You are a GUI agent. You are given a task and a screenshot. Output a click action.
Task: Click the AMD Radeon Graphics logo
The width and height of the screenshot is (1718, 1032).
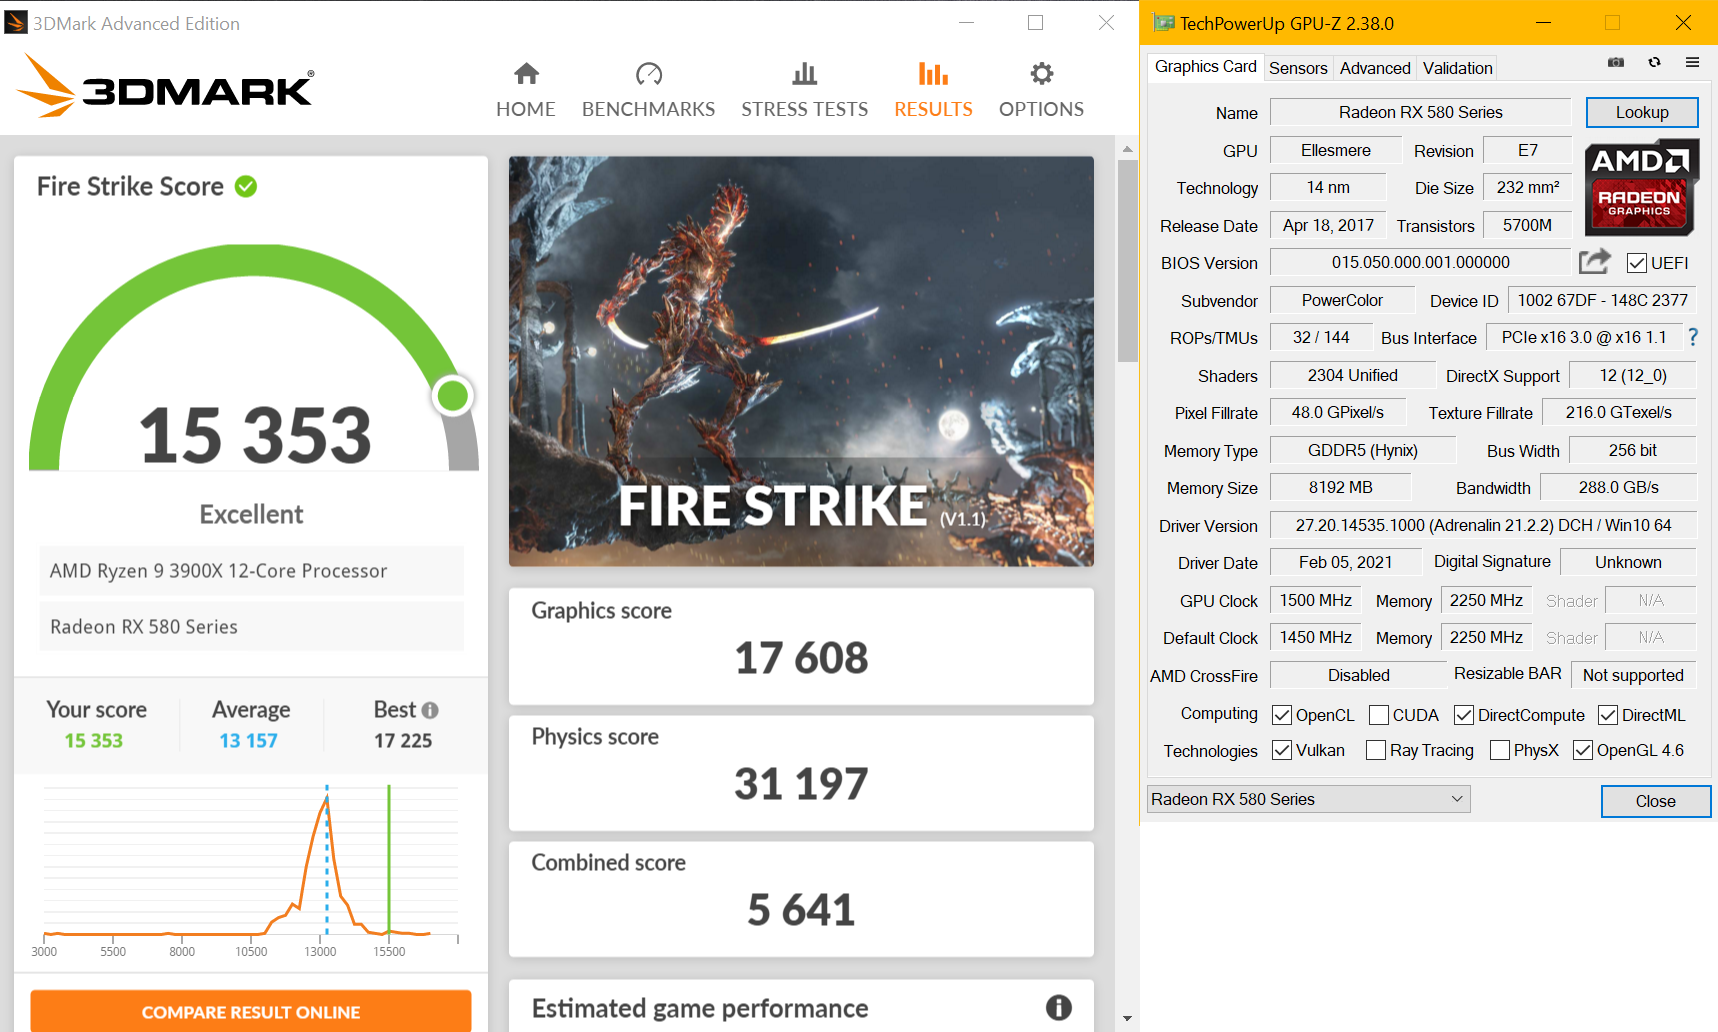[x=1641, y=188]
